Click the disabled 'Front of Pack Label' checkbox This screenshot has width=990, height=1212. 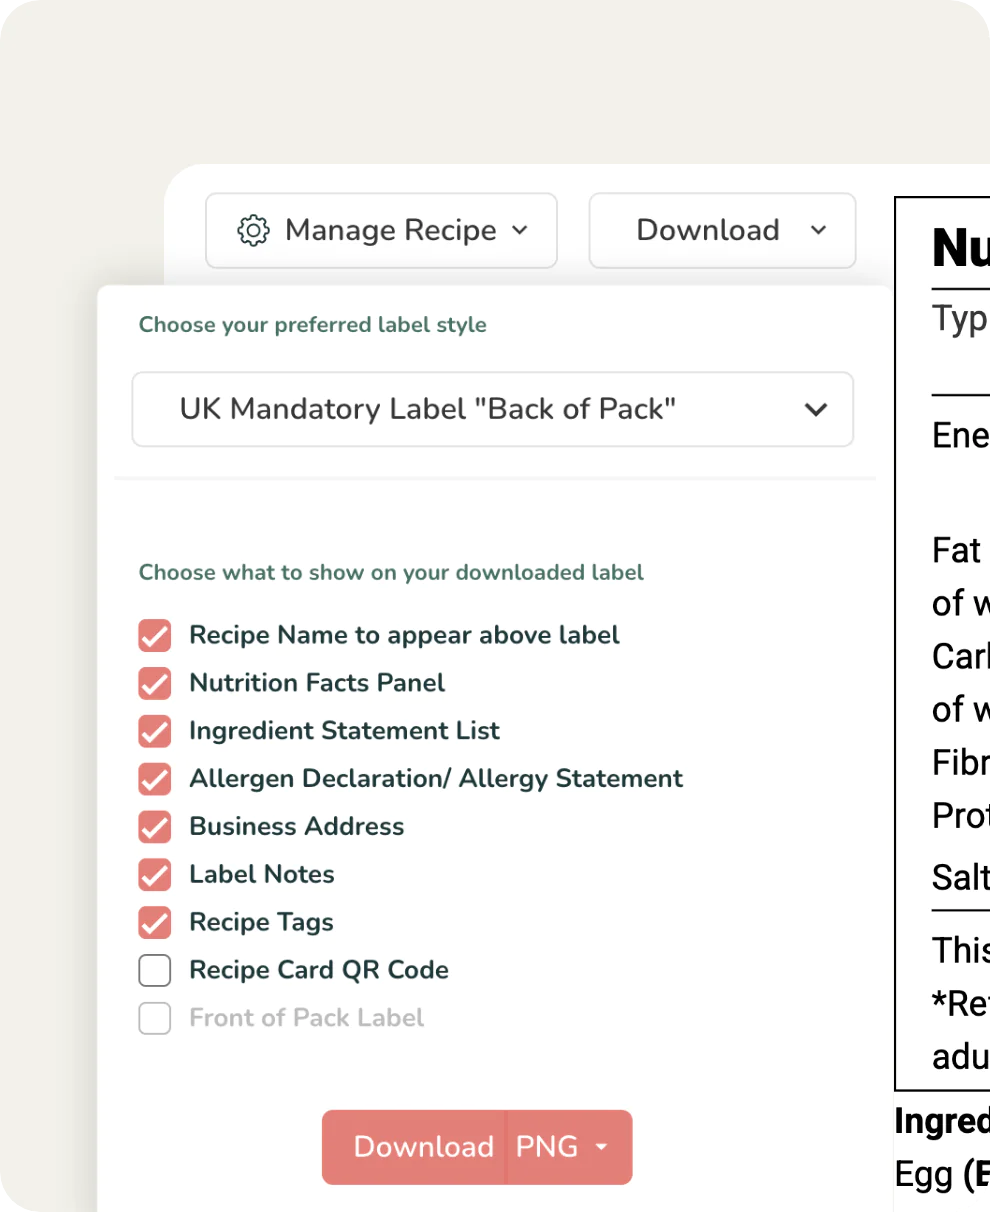(154, 1018)
